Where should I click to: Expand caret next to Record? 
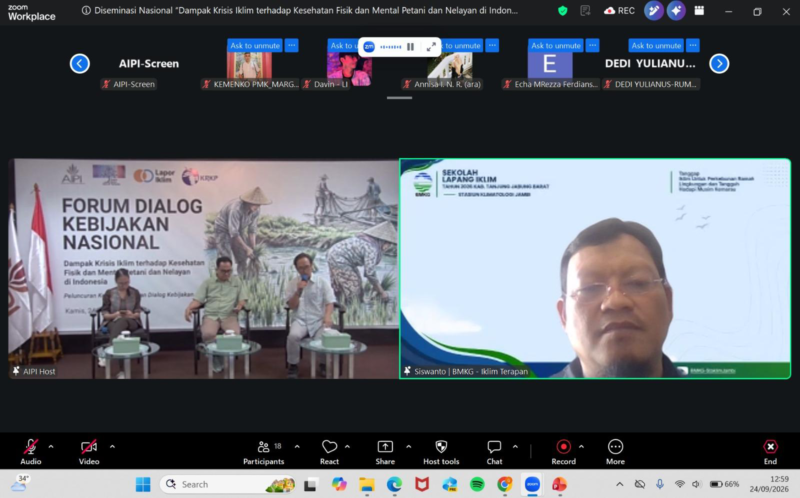pos(581,446)
